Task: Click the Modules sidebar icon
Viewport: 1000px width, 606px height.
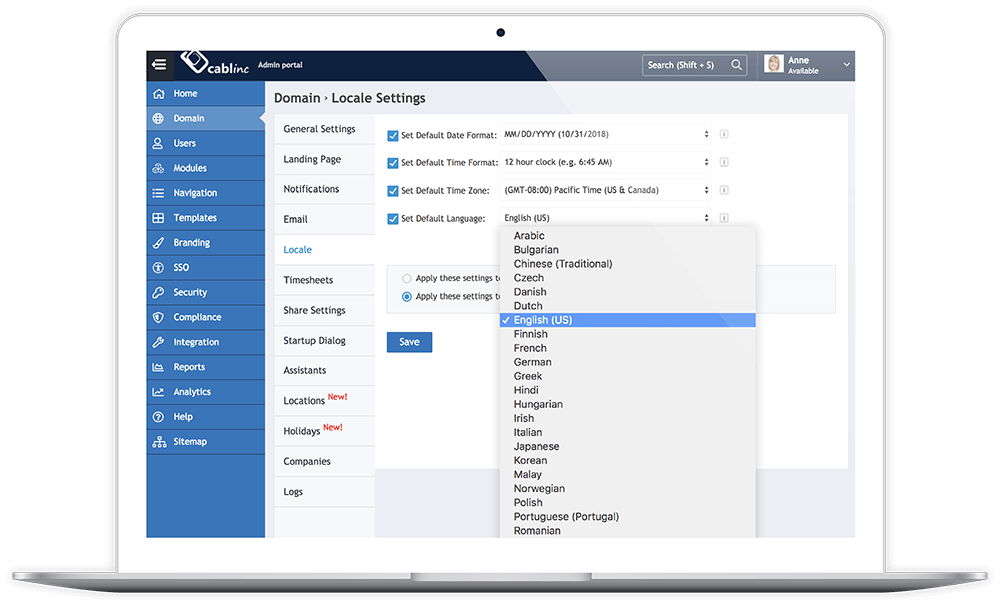Action: [x=160, y=168]
